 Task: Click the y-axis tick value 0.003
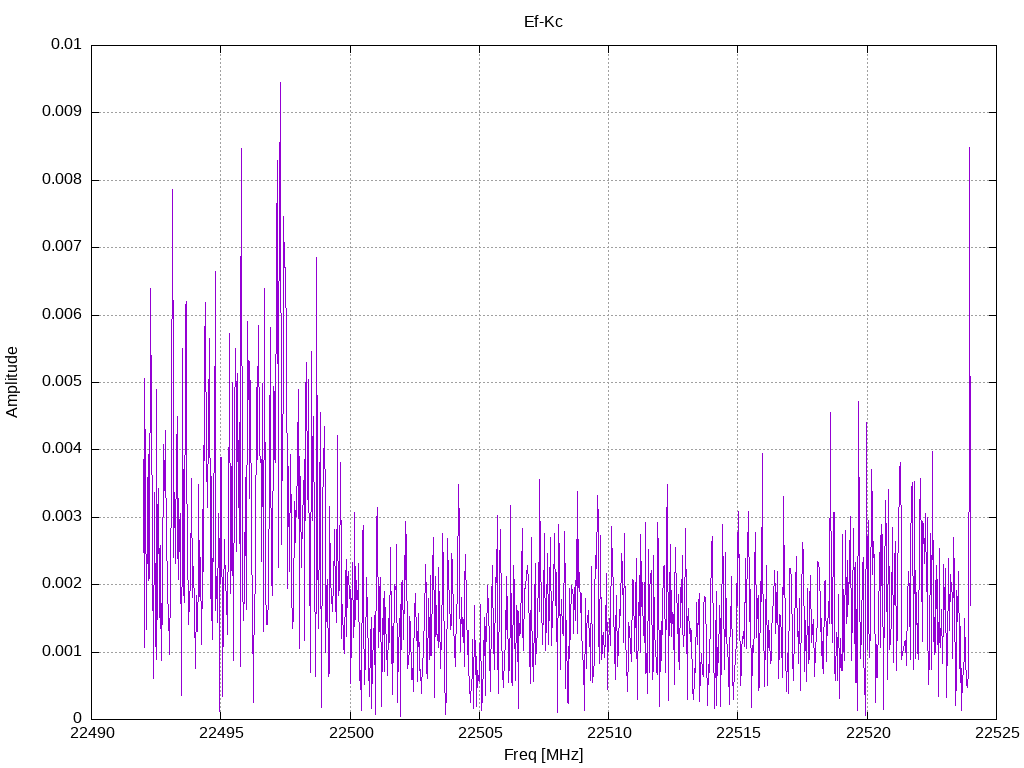[62, 517]
